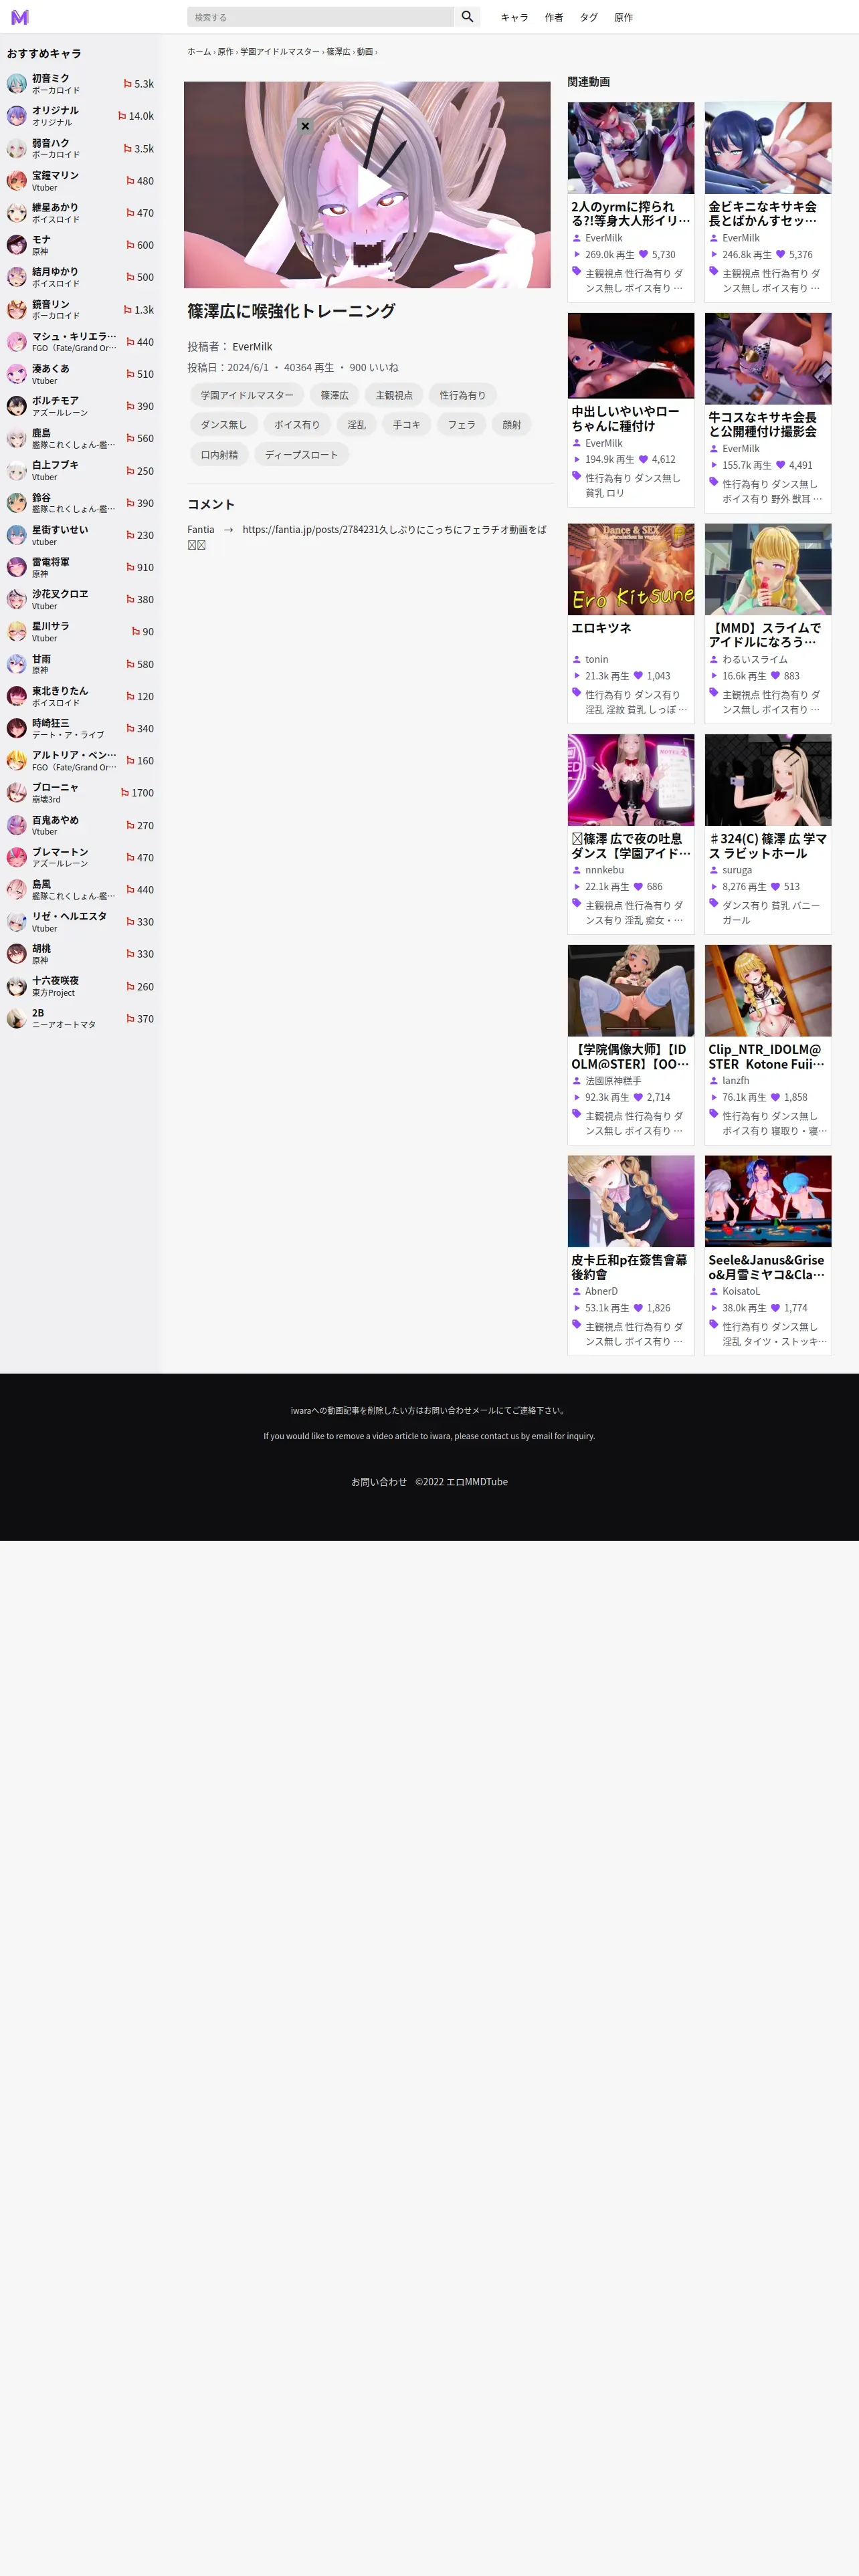Click the ボルチモア avatar icon
Image resolution: width=859 pixels, height=2576 pixels.
(x=17, y=406)
